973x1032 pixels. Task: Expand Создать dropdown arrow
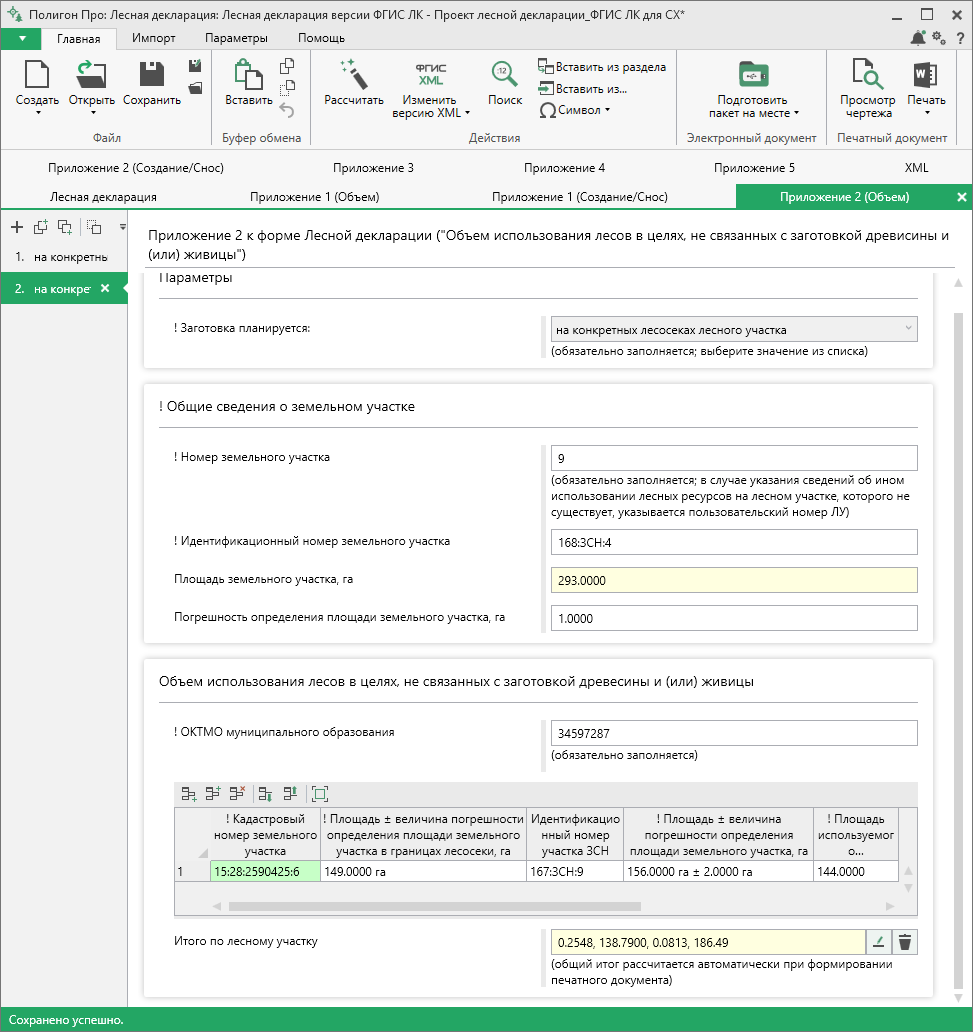[38, 113]
